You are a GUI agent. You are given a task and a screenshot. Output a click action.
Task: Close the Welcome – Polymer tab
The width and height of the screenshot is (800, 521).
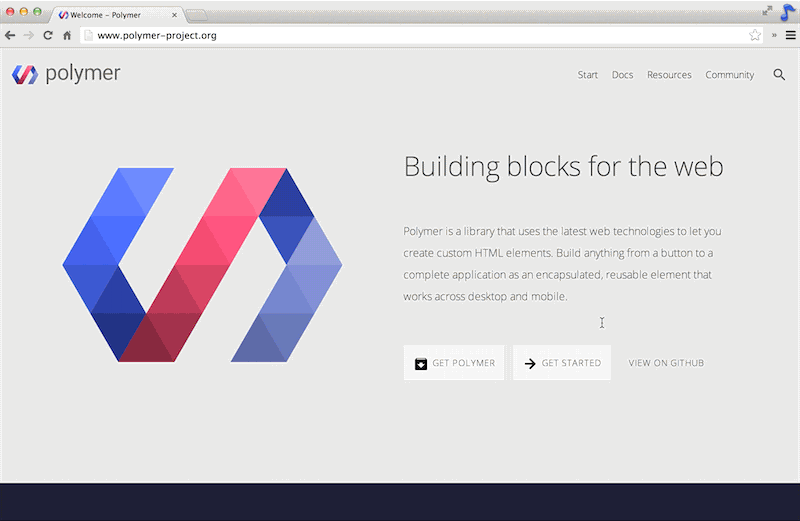tap(174, 15)
